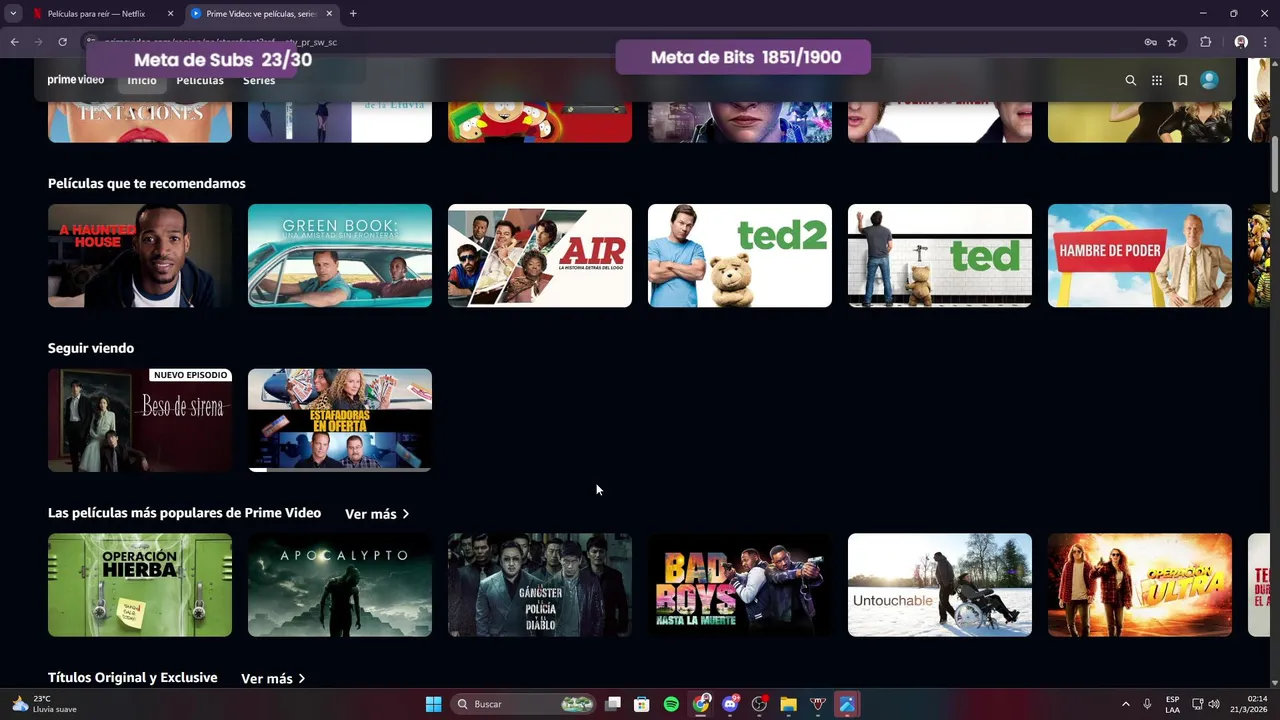The height and width of the screenshot is (720, 1280).
Task: Click the taskbar Buscar search box
Action: 525,704
